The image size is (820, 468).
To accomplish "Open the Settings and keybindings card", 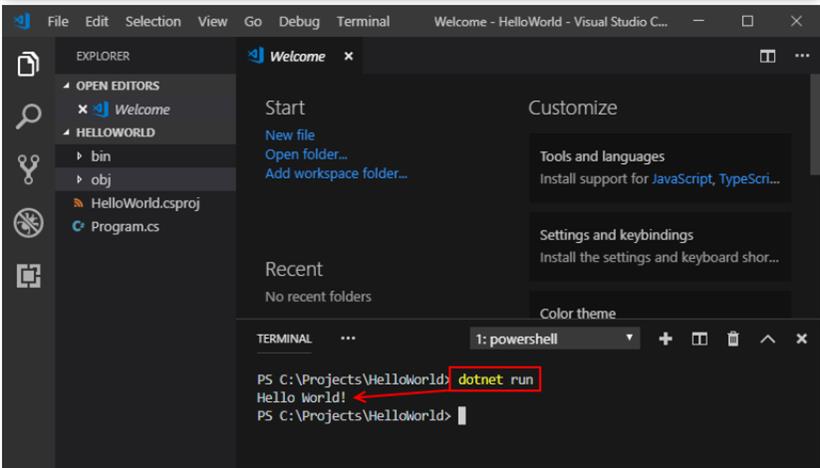I will pyautogui.click(x=660, y=246).
